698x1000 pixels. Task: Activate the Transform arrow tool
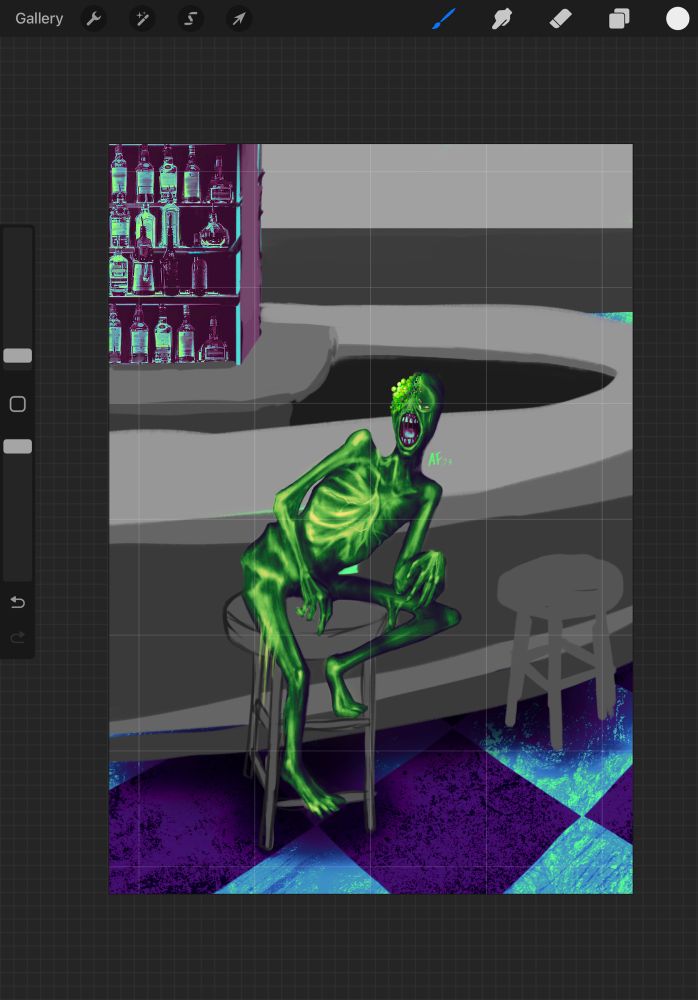coord(239,19)
